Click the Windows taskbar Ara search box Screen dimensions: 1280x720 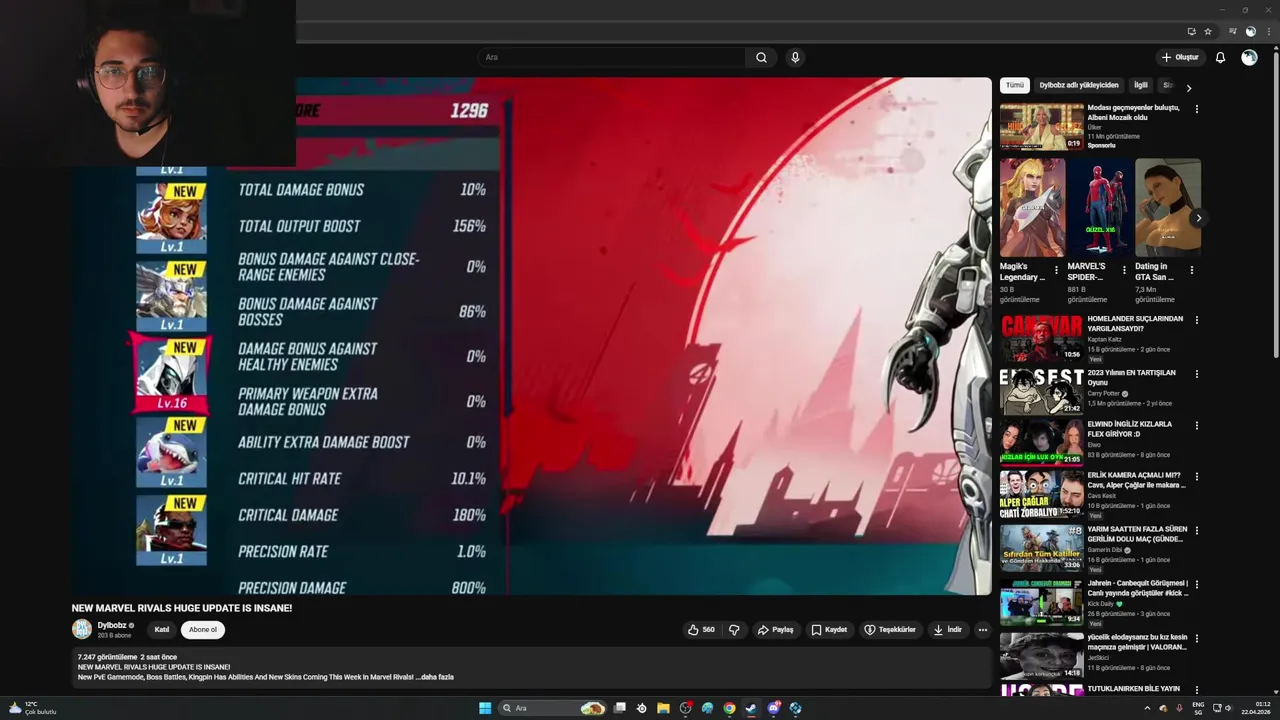[553, 708]
